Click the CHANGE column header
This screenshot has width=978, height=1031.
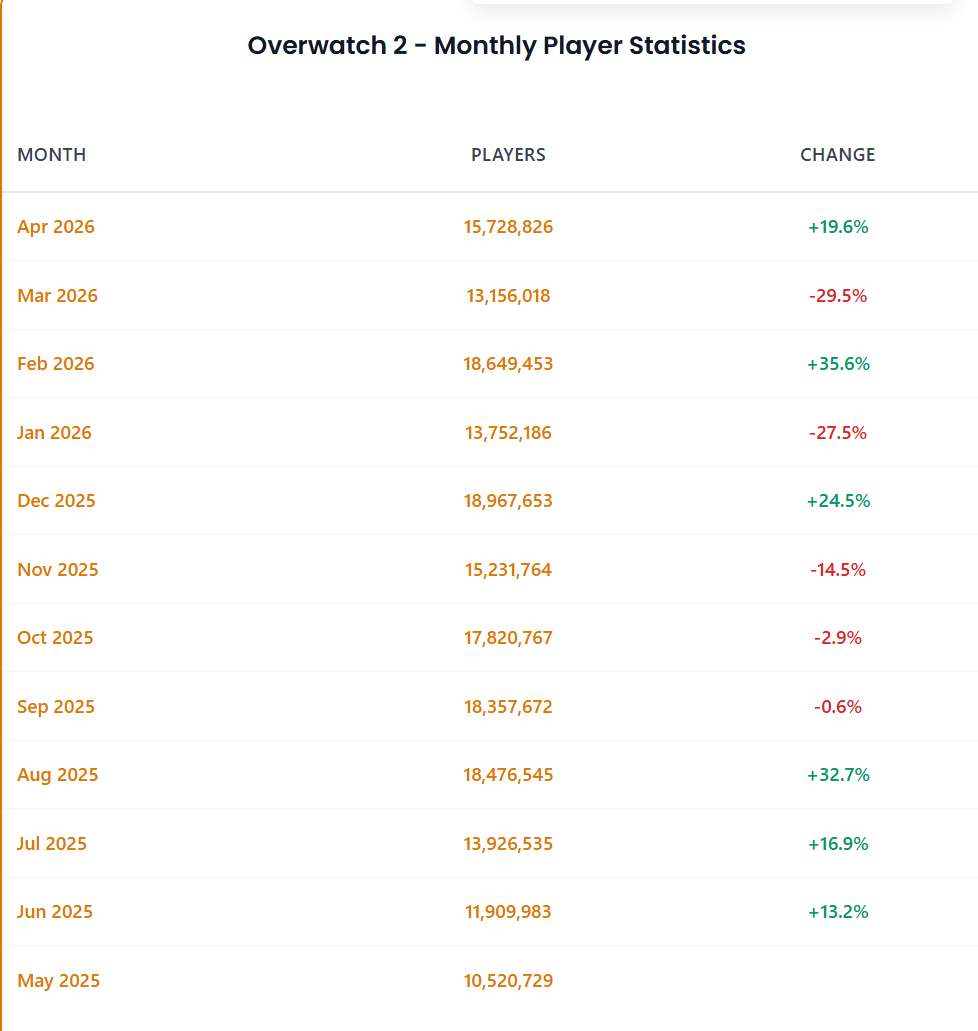837,155
